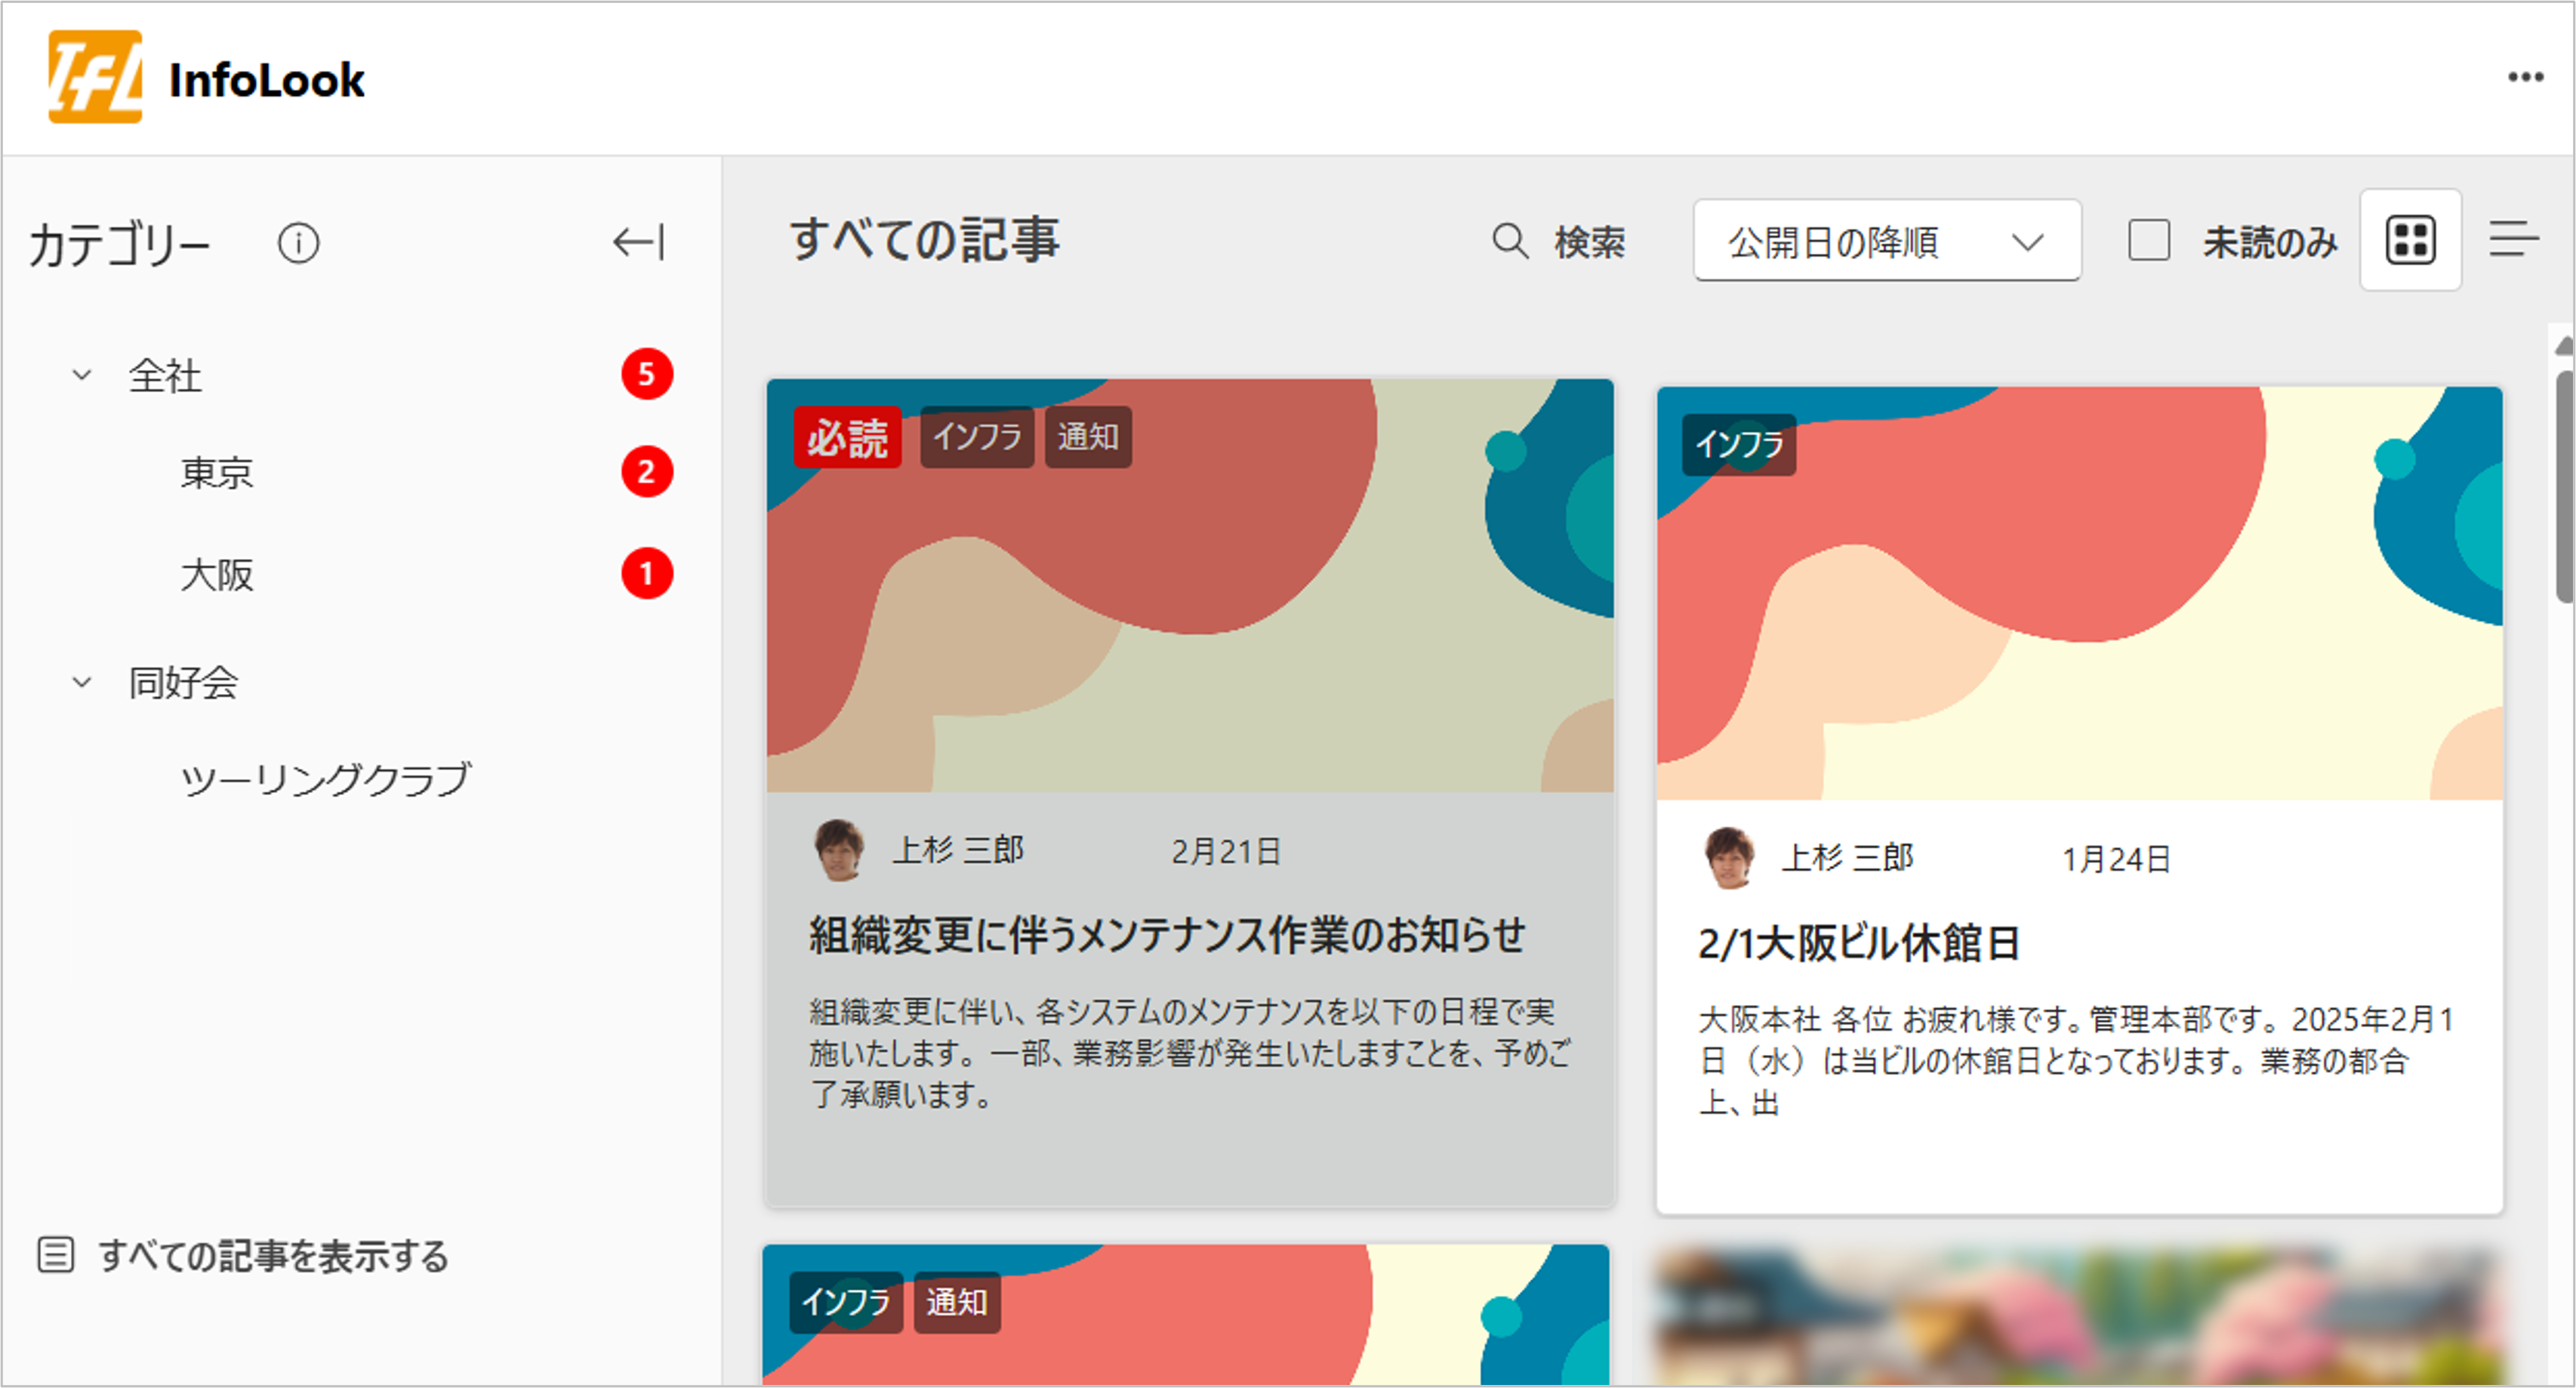Select the ツーリングクラブ category
This screenshot has width=2576, height=1388.
coord(325,779)
